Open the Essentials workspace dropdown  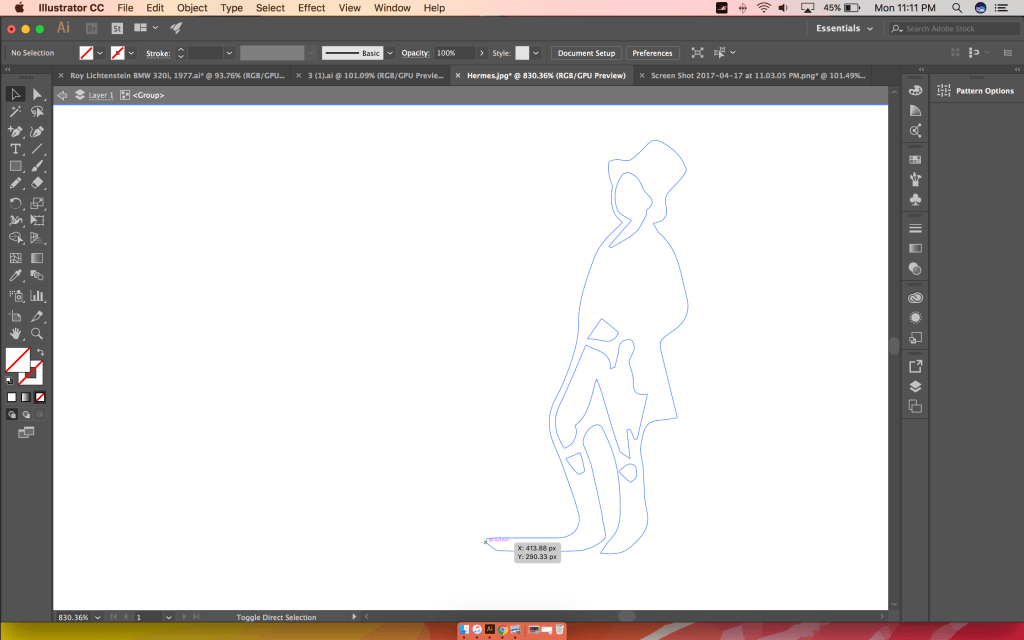tap(844, 29)
